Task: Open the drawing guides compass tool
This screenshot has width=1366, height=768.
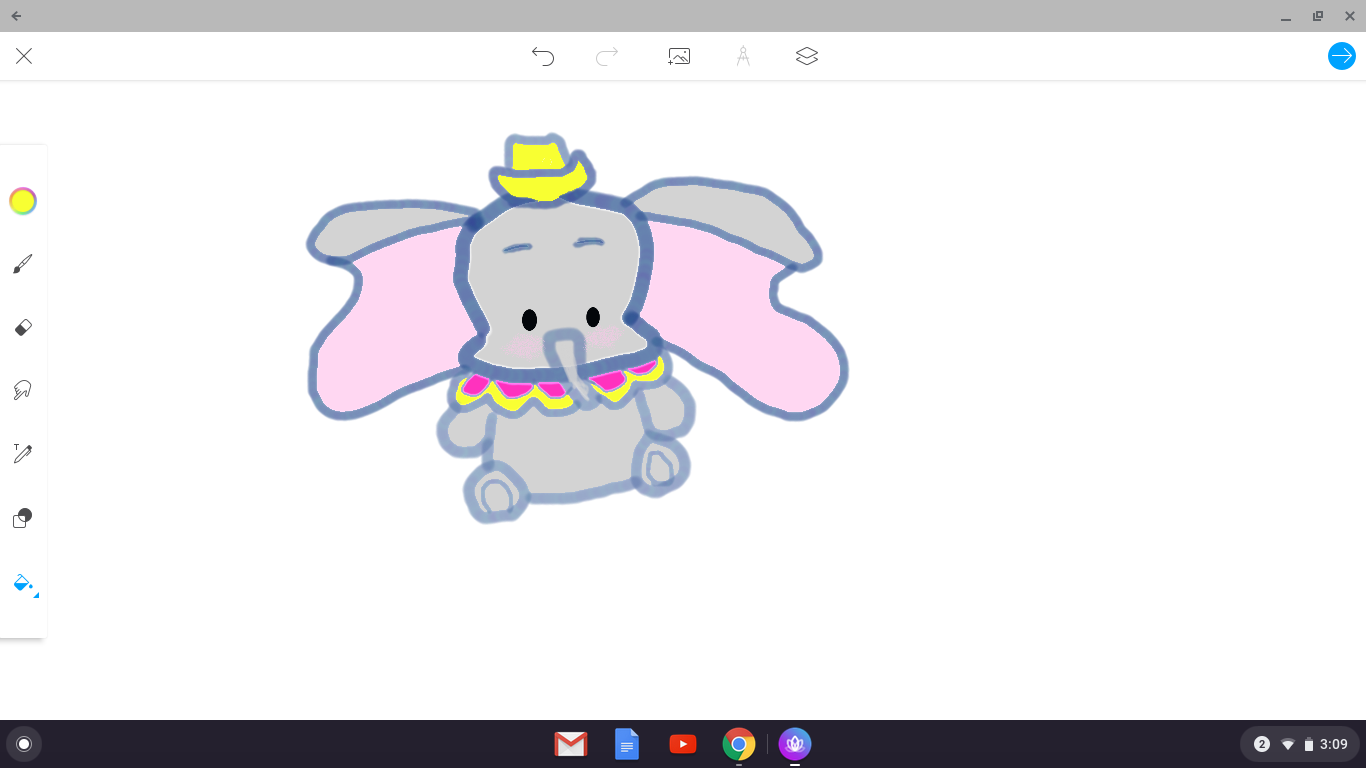Action: (x=743, y=56)
